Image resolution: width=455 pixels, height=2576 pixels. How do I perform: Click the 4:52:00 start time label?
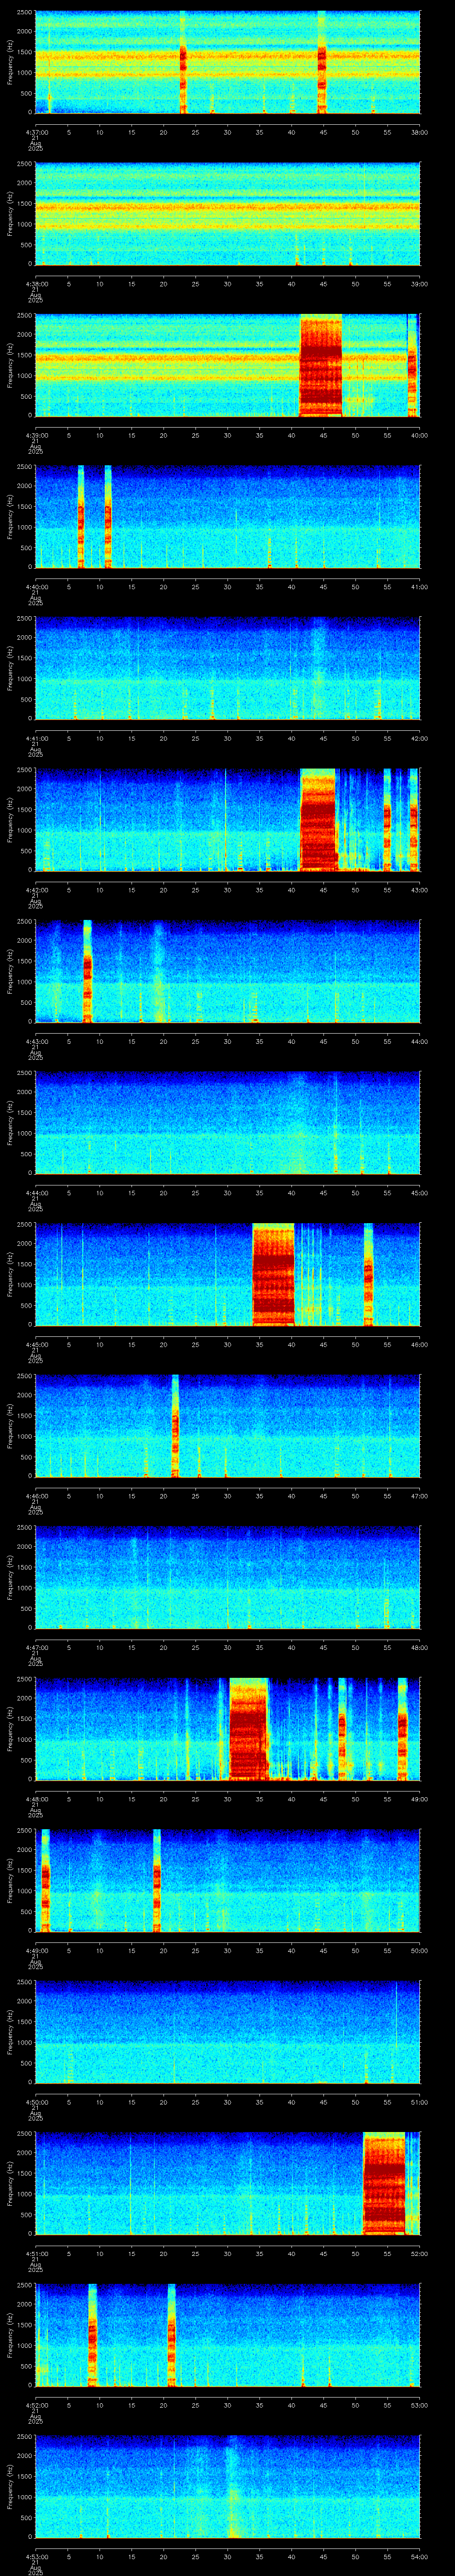[36, 2405]
